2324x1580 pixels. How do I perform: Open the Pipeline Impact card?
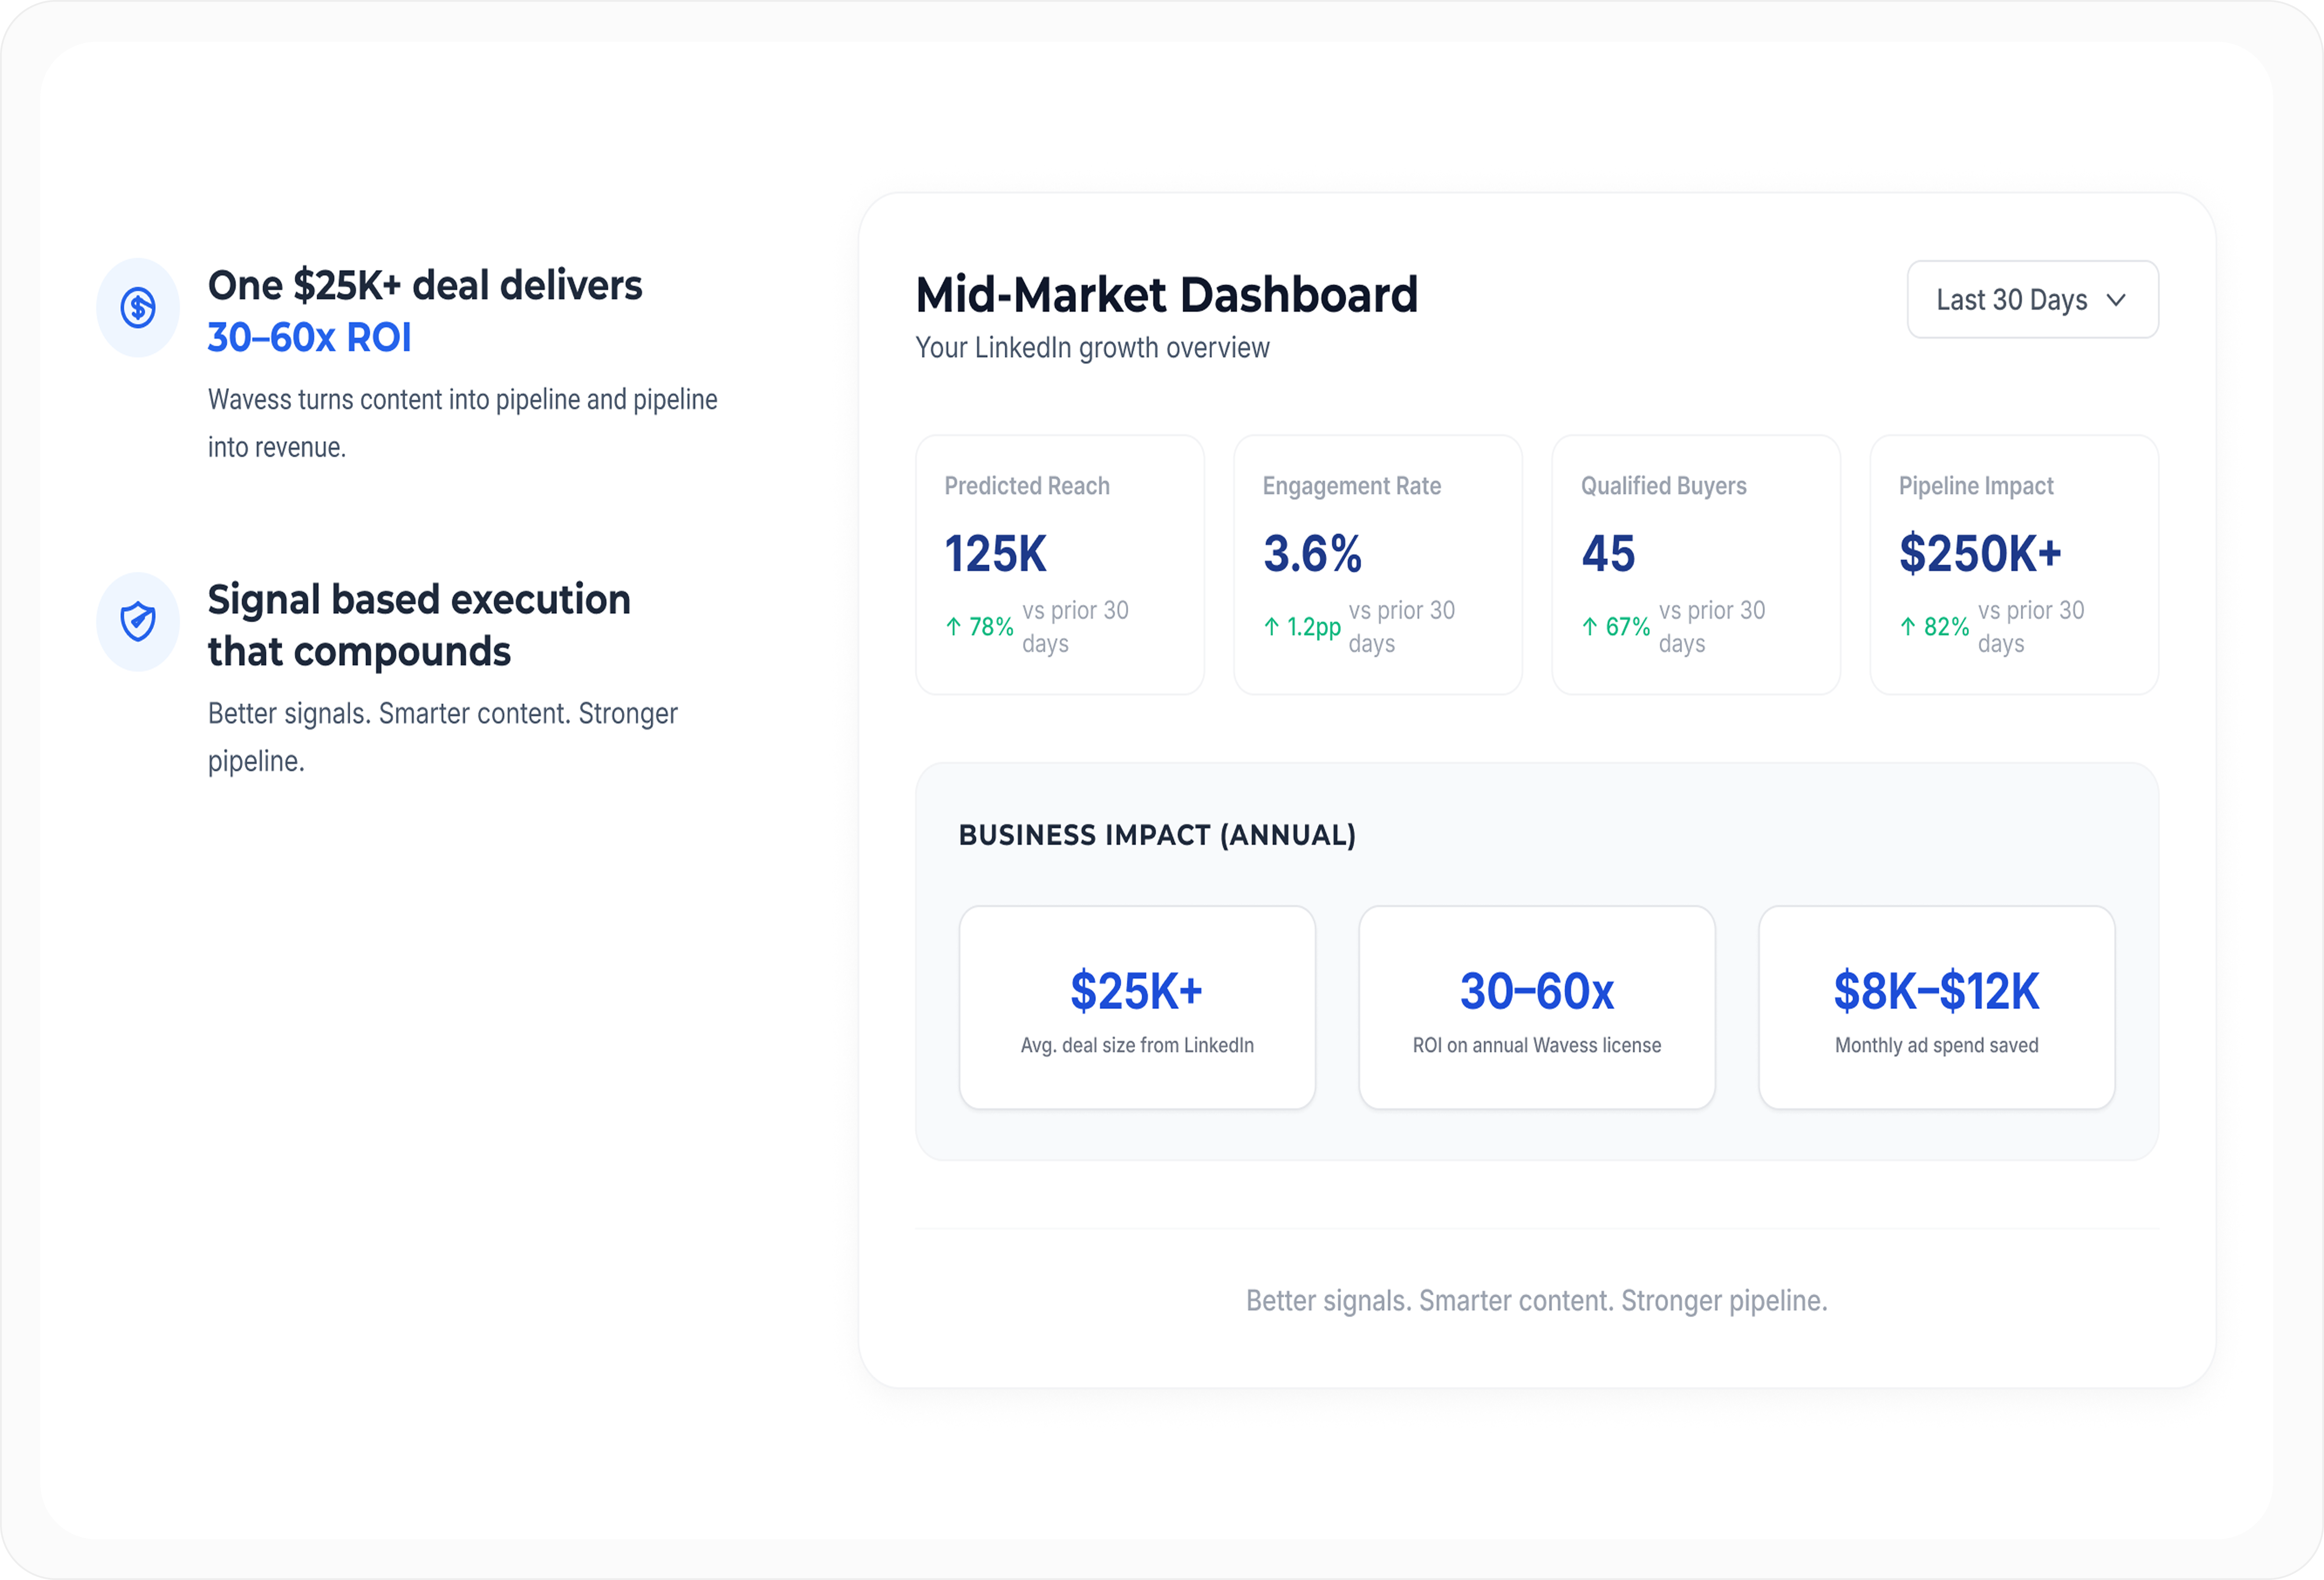[2014, 565]
